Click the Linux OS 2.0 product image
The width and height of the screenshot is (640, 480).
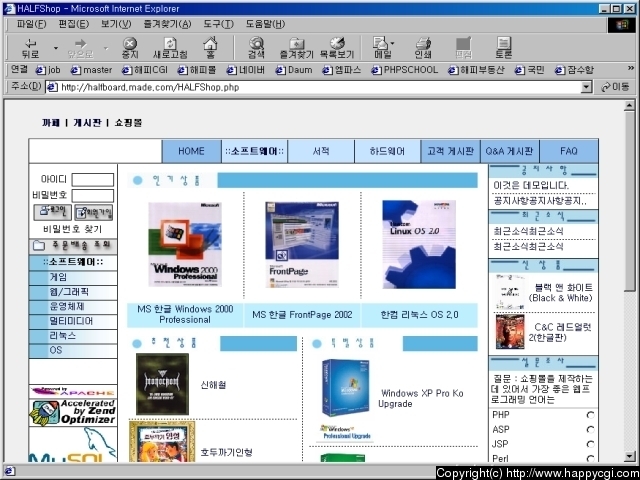pos(419,244)
